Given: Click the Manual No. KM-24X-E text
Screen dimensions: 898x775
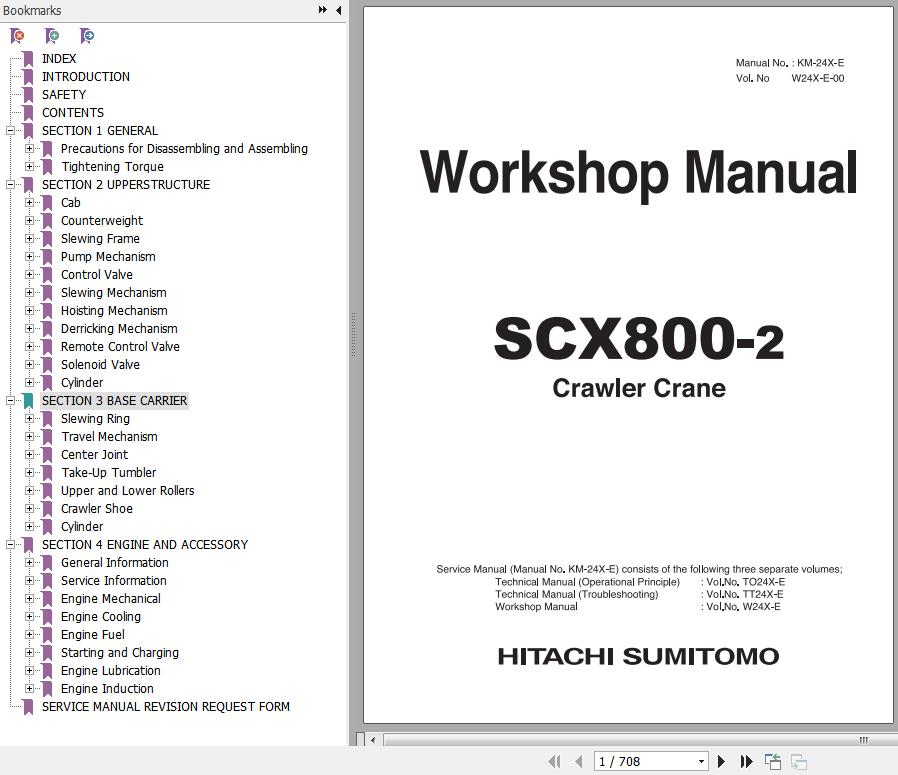Looking at the screenshot, I should pyautogui.click(x=790, y=63).
